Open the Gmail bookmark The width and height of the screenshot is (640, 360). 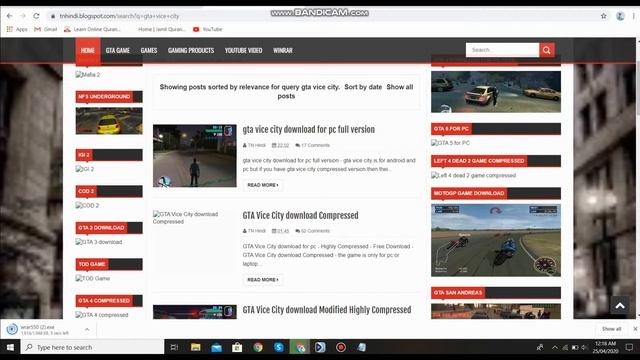tap(46, 29)
